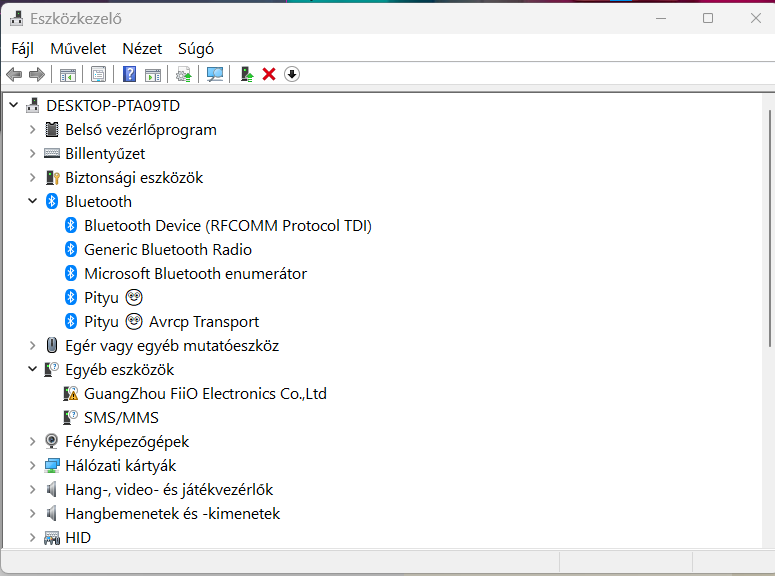The width and height of the screenshot is (775, 576).
Task: Click the vertical scrollbar thumb
Action: 770,228
